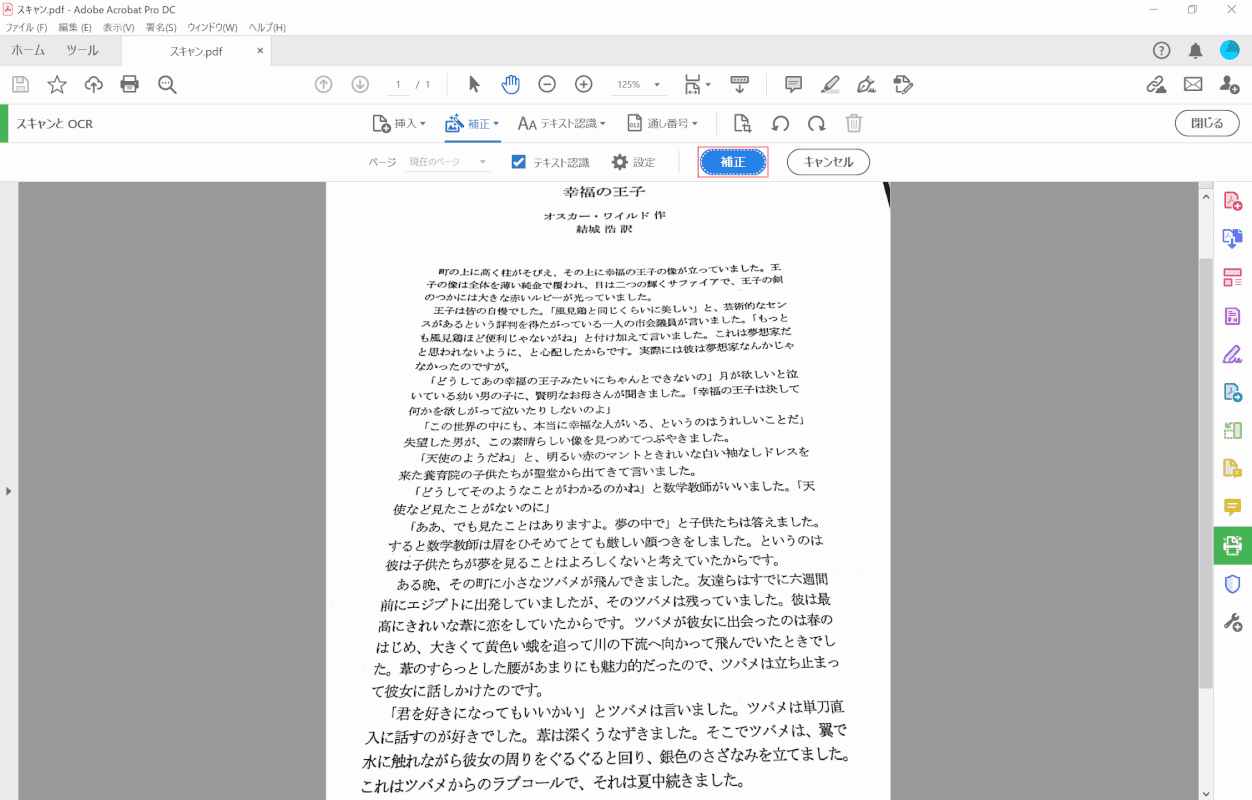Open the 表示 menu
The width and height of the screenshot is (1252, 800).
(119, 27)
